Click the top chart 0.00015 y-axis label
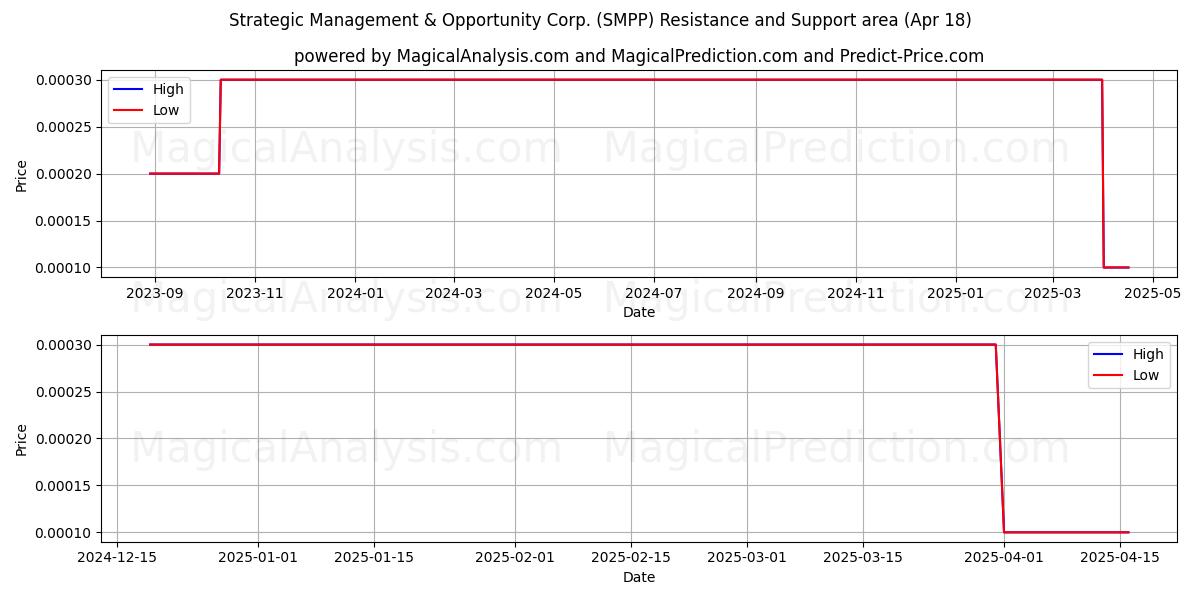 64,221
